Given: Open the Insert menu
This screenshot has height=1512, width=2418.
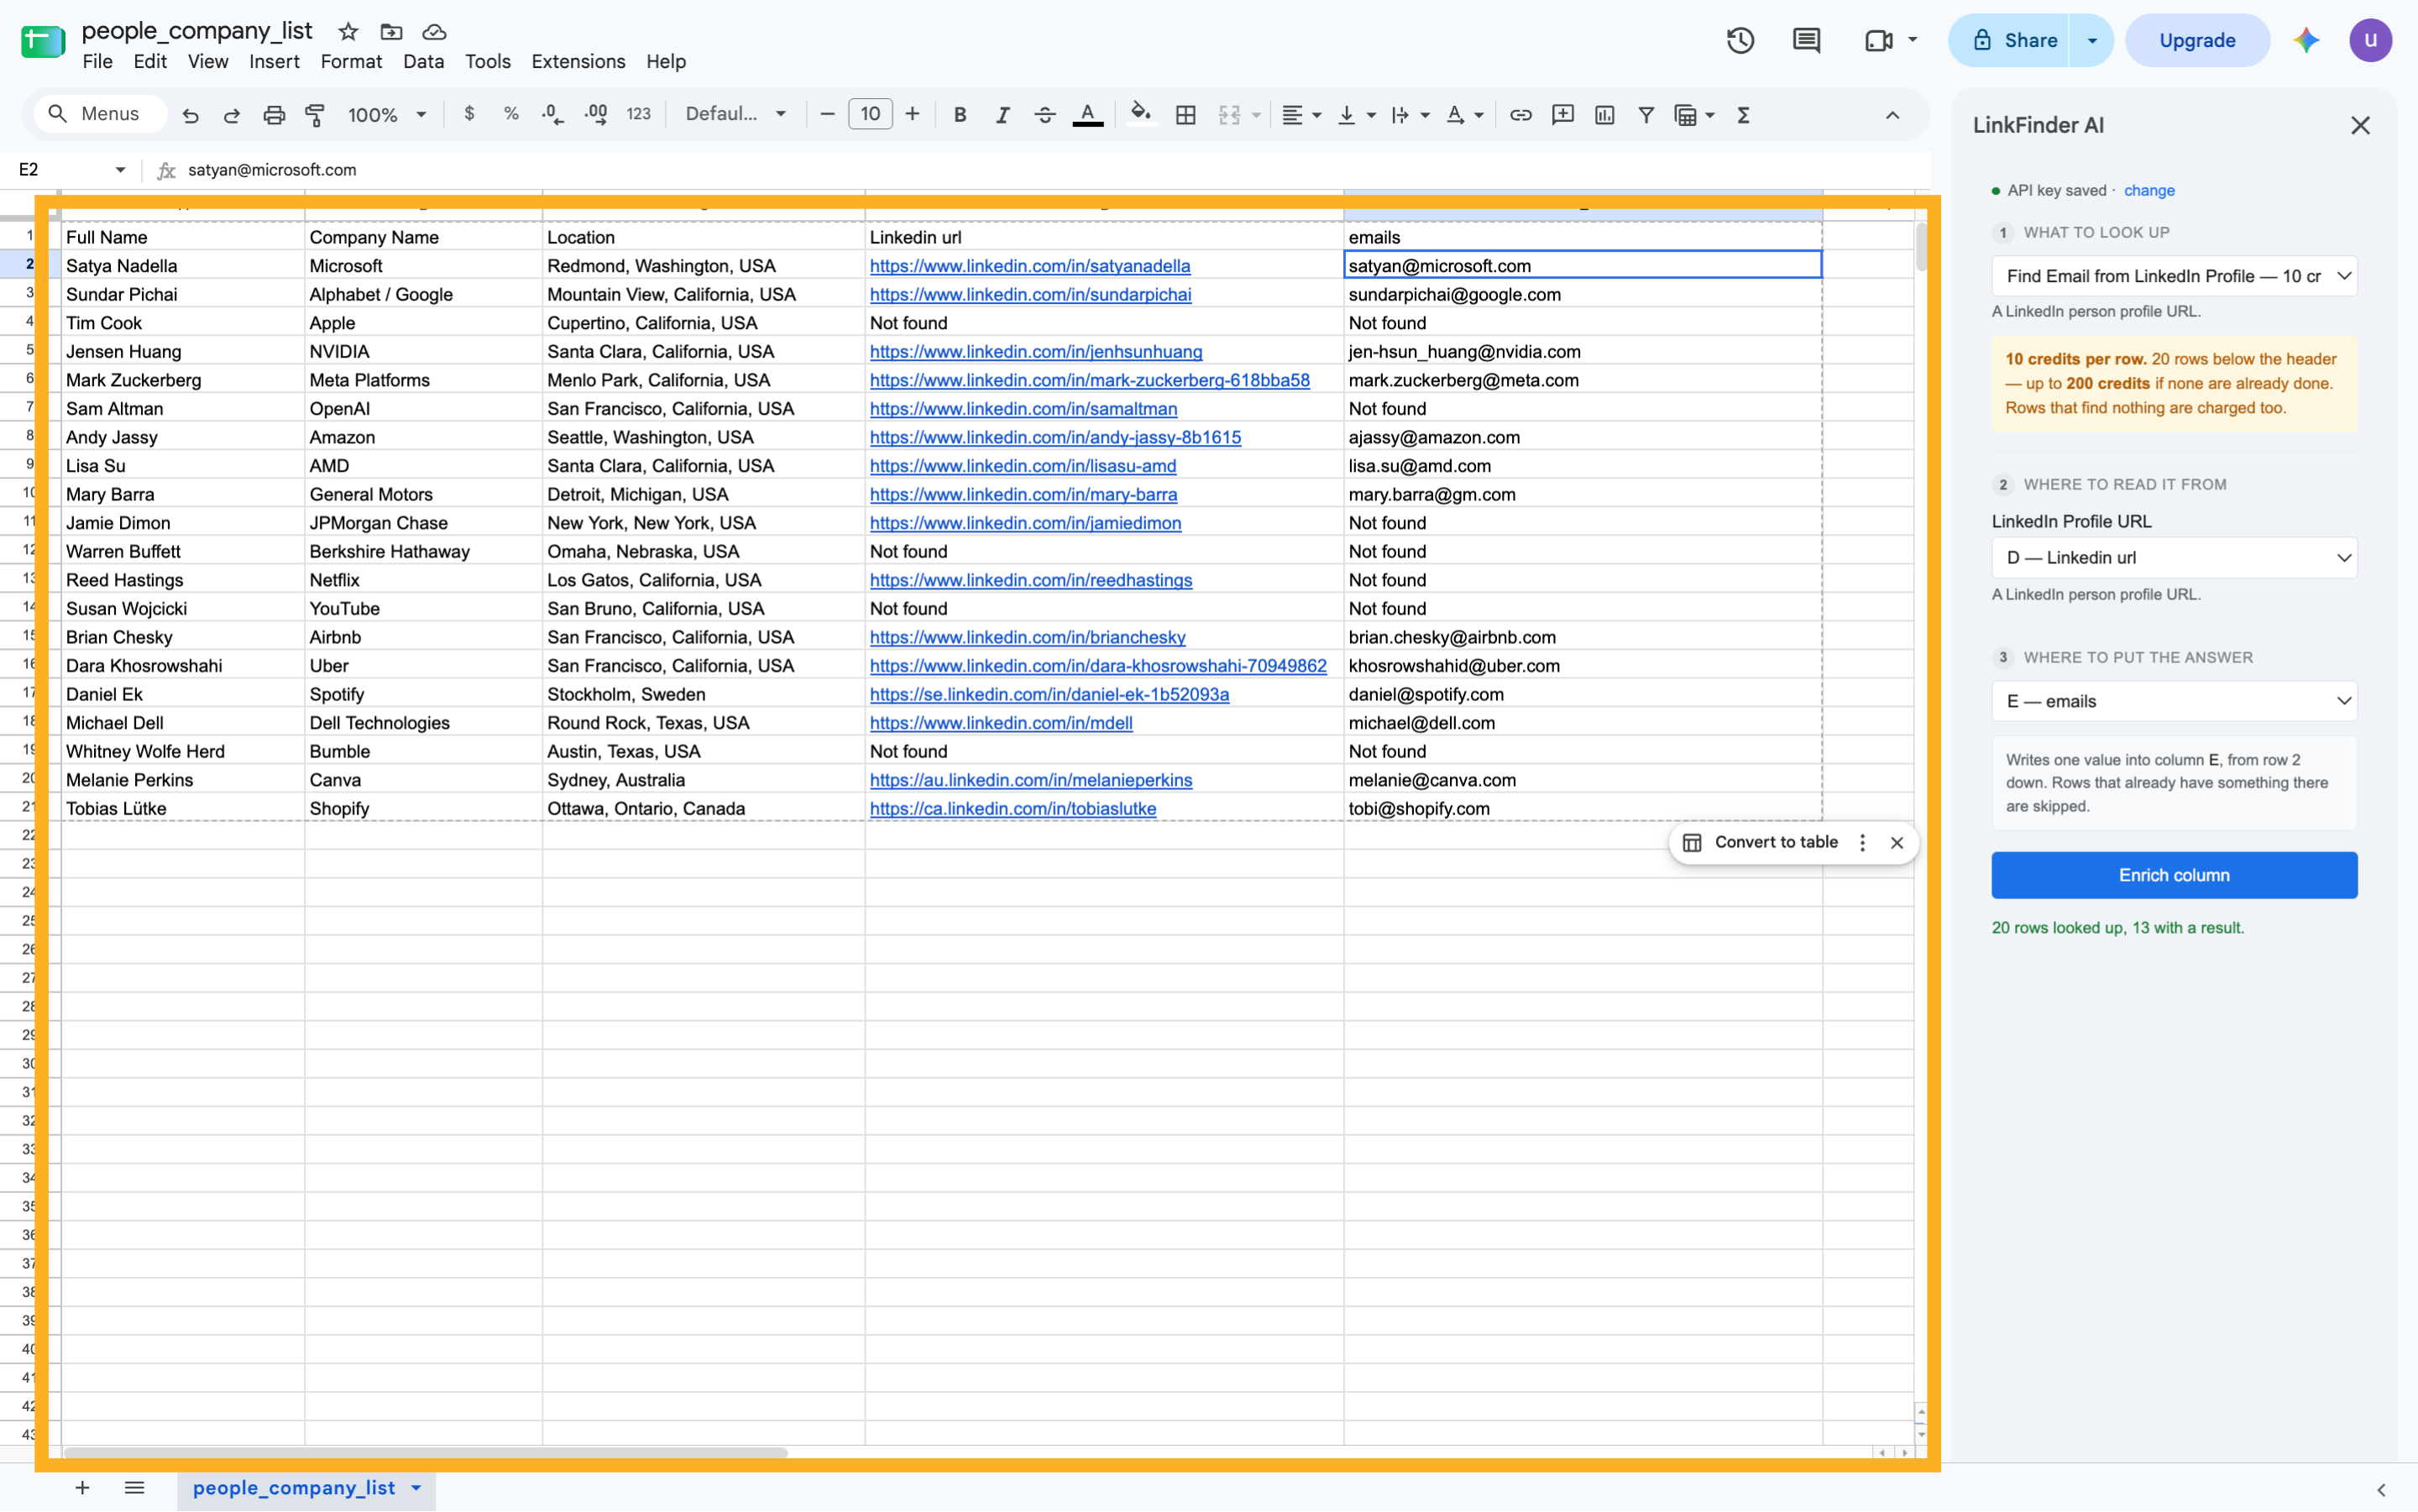Looking at the screenshot, I should [x=274, y=62].
